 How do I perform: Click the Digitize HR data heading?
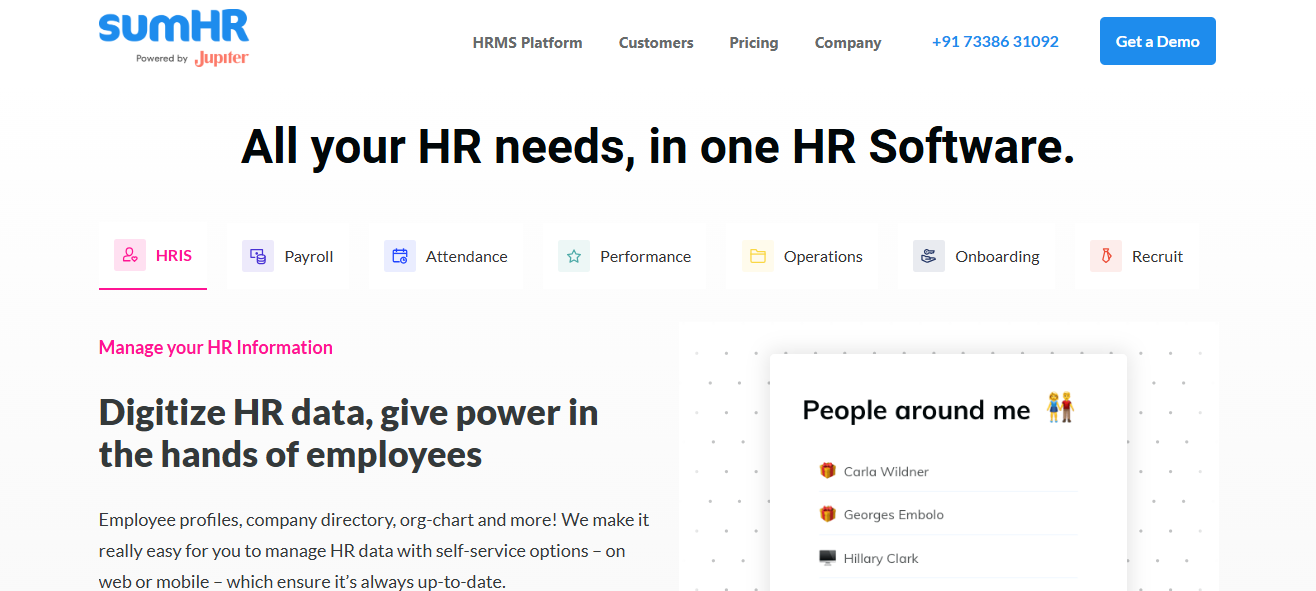pos(349,433)
